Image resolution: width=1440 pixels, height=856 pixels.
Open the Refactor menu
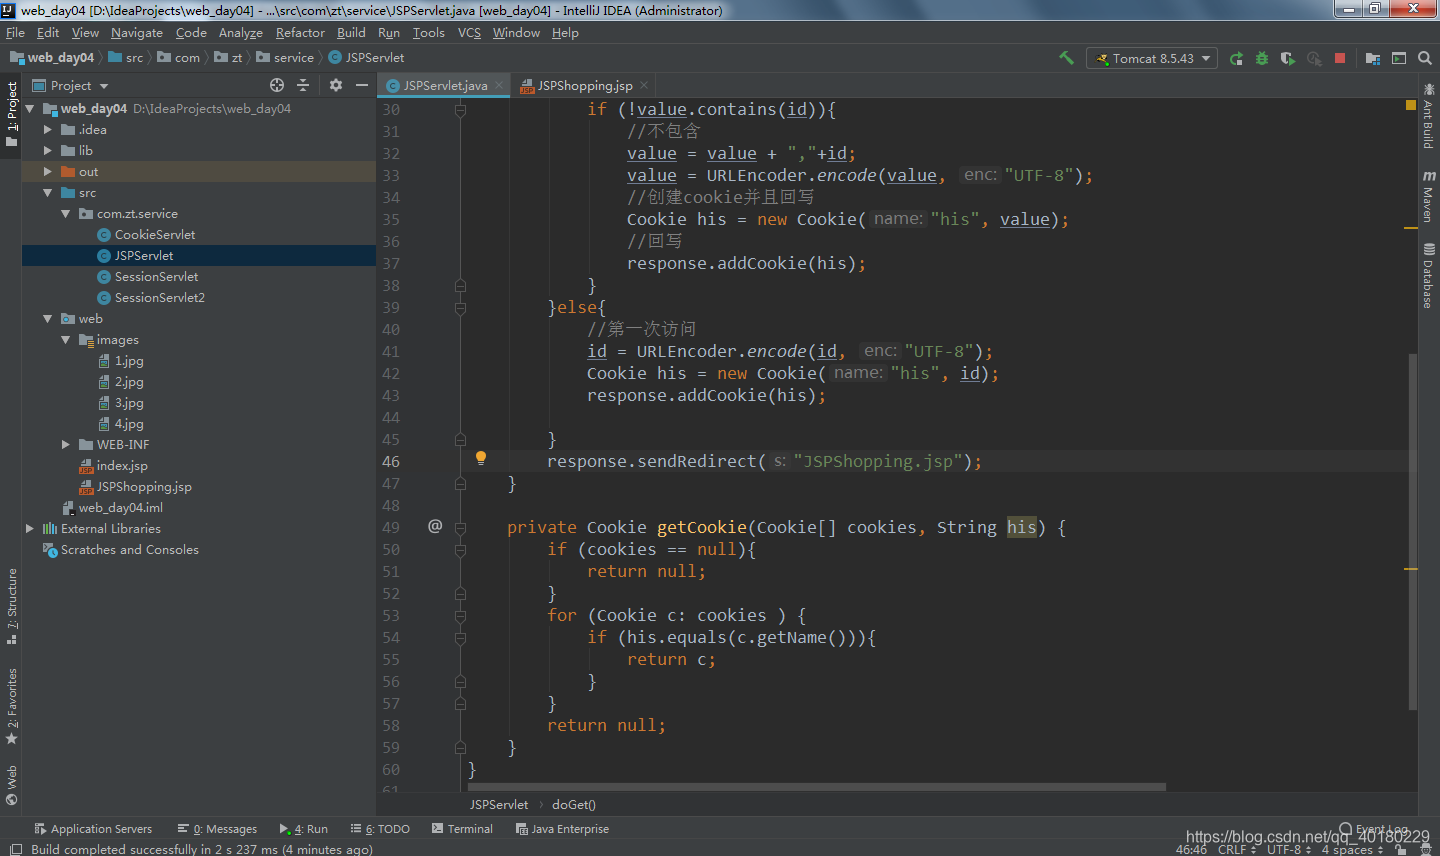coord(300,32)
